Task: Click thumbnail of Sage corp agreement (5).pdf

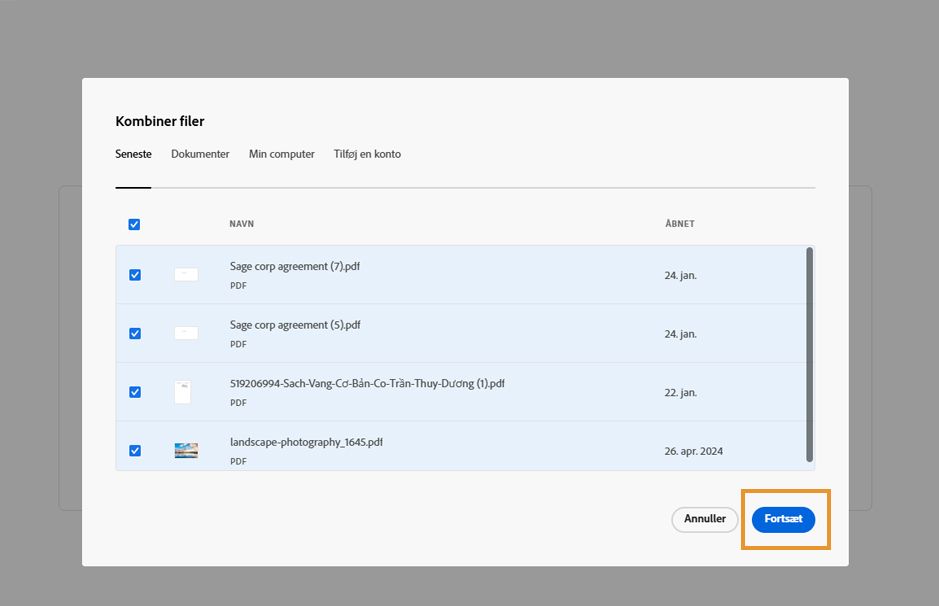Action: click(x=186, y=333)
